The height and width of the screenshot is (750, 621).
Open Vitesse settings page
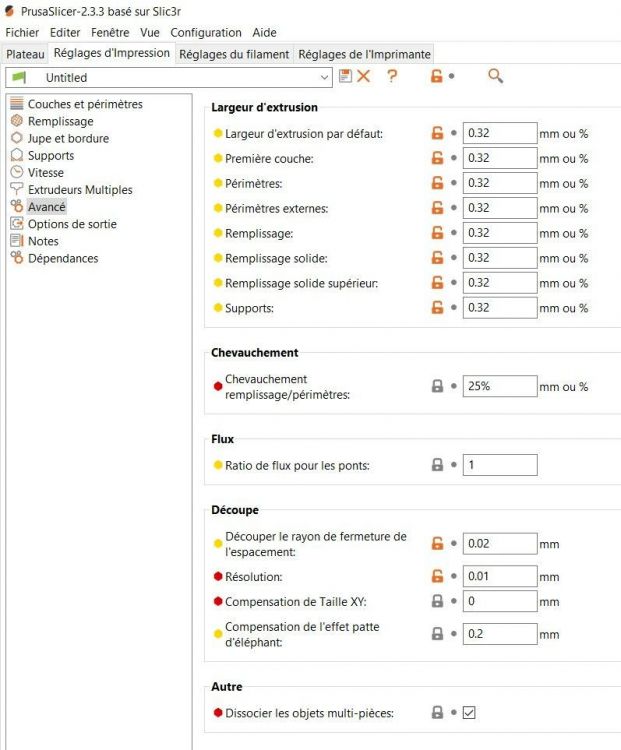(x=45, y=173)
